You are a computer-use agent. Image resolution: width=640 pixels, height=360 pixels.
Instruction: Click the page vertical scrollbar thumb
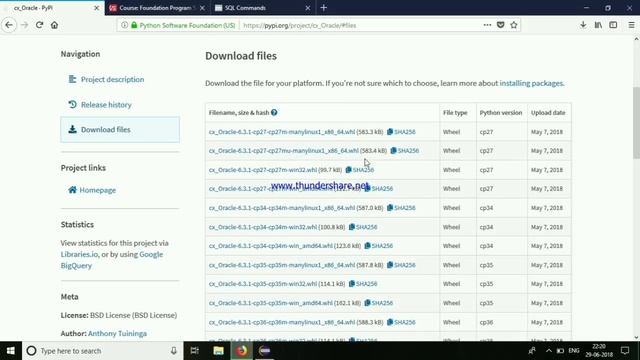point(636,122)
